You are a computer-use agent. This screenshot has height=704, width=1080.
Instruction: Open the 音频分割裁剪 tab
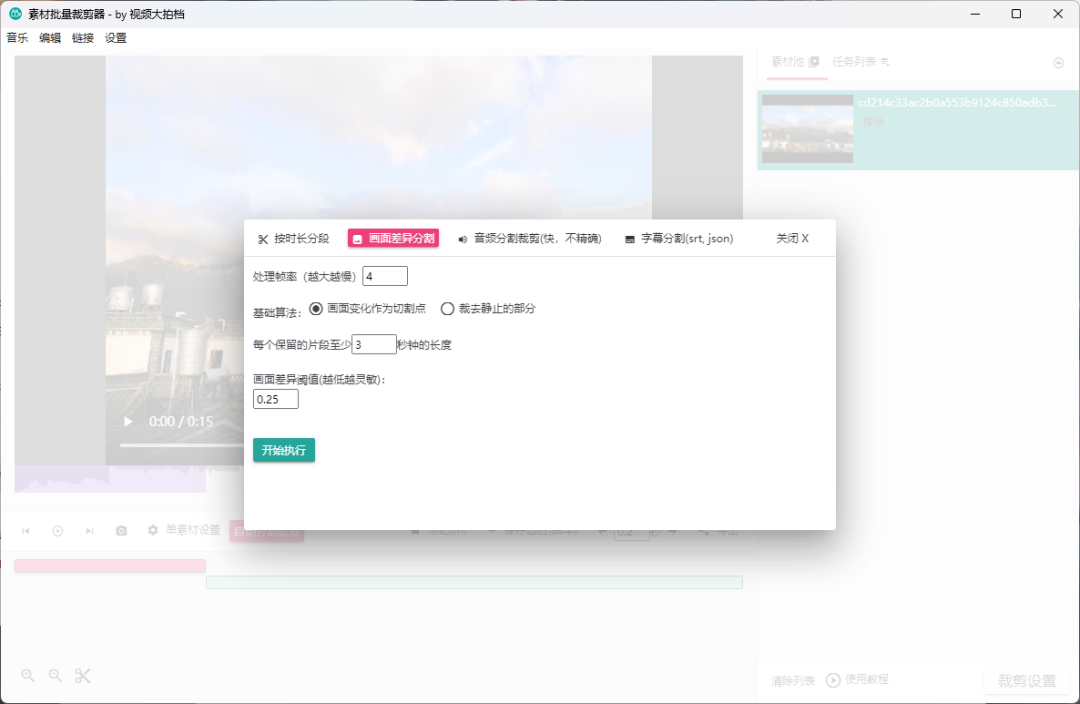coord(530,238)
